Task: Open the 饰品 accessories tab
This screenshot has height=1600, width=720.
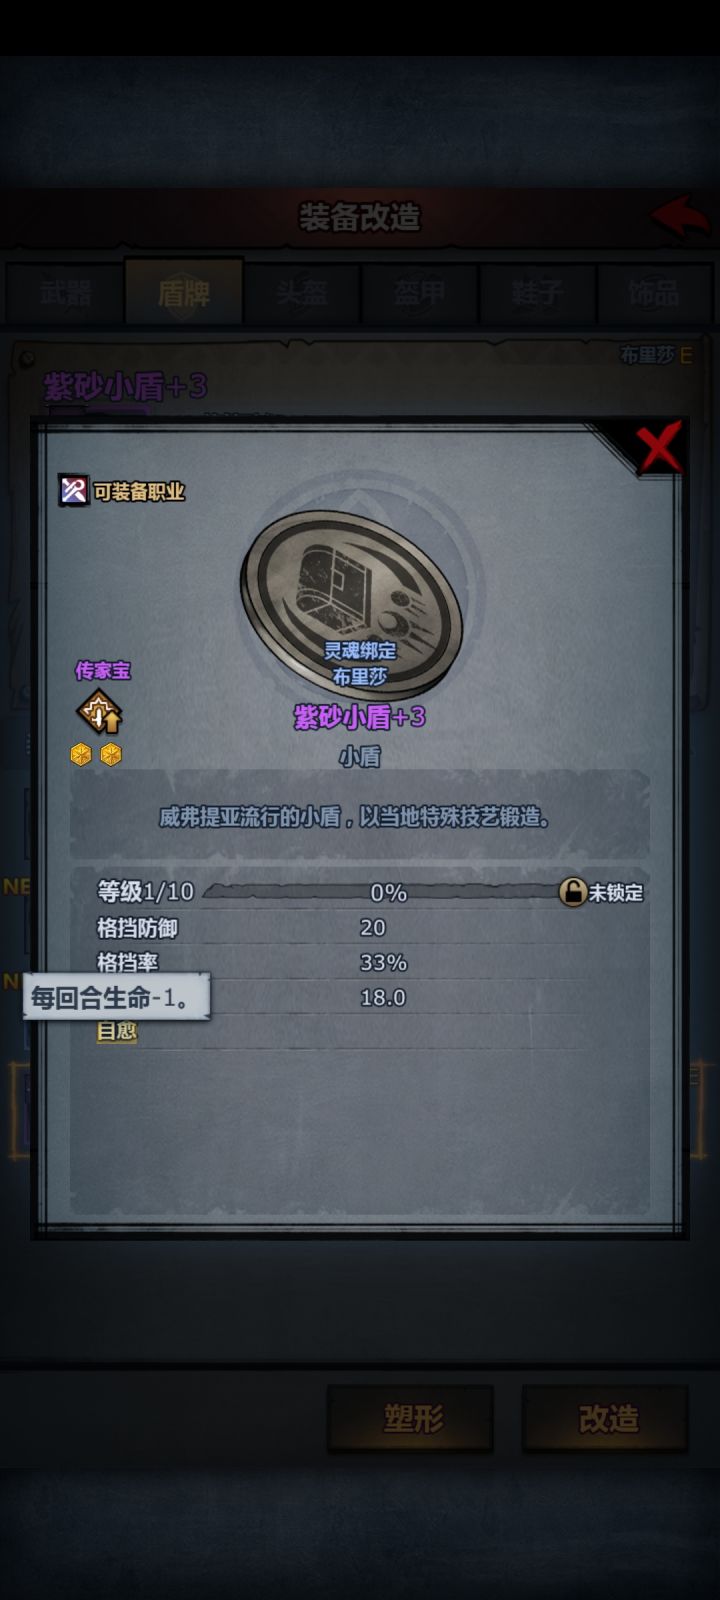Action: 654,293
